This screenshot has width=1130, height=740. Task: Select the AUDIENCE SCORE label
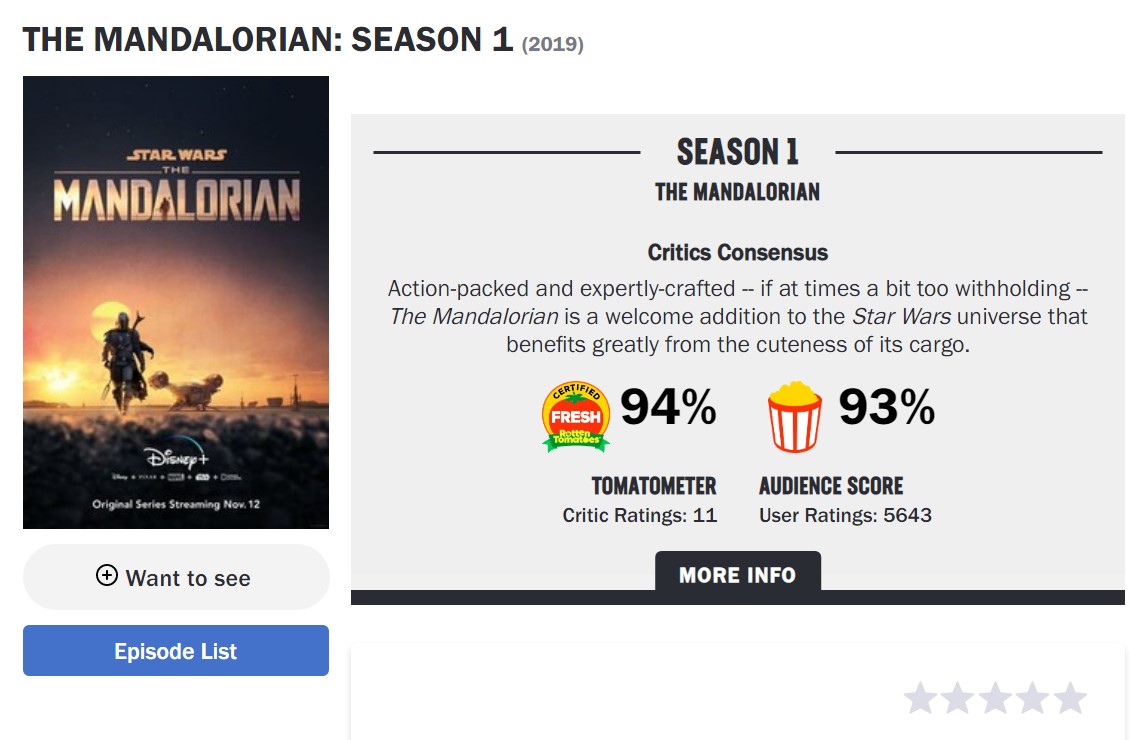(831, 486)
